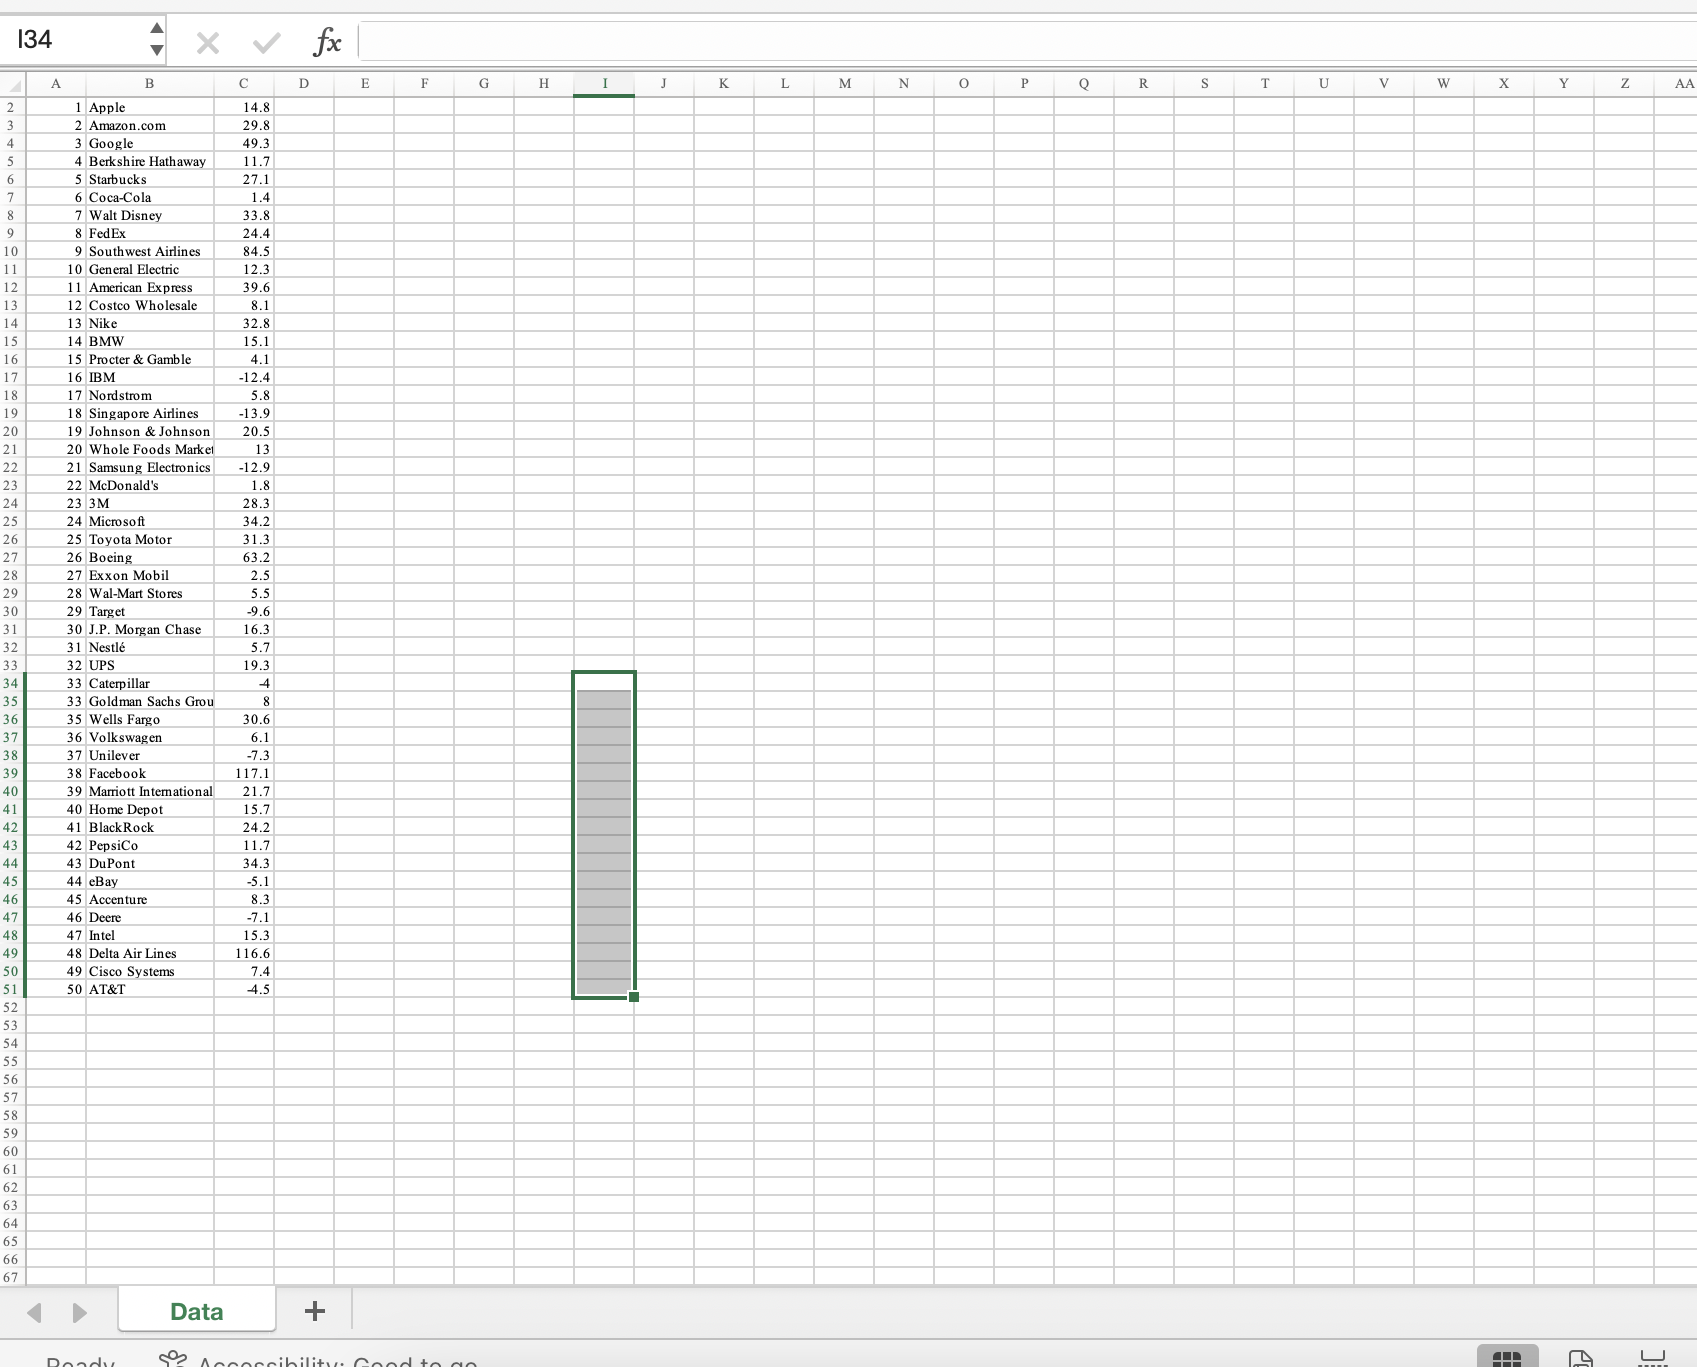Expand the Name Box dropdown arrows

156,39
